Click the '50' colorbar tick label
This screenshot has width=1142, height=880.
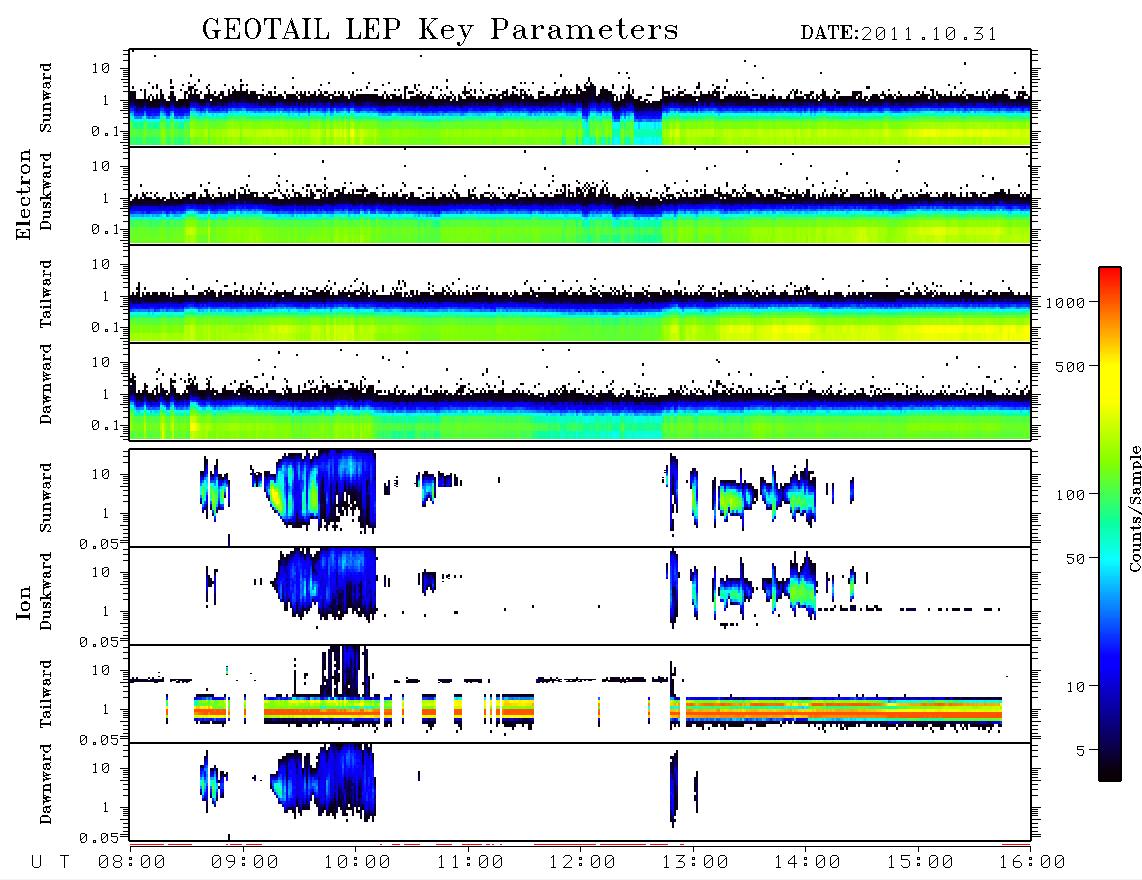point(1075,559)
